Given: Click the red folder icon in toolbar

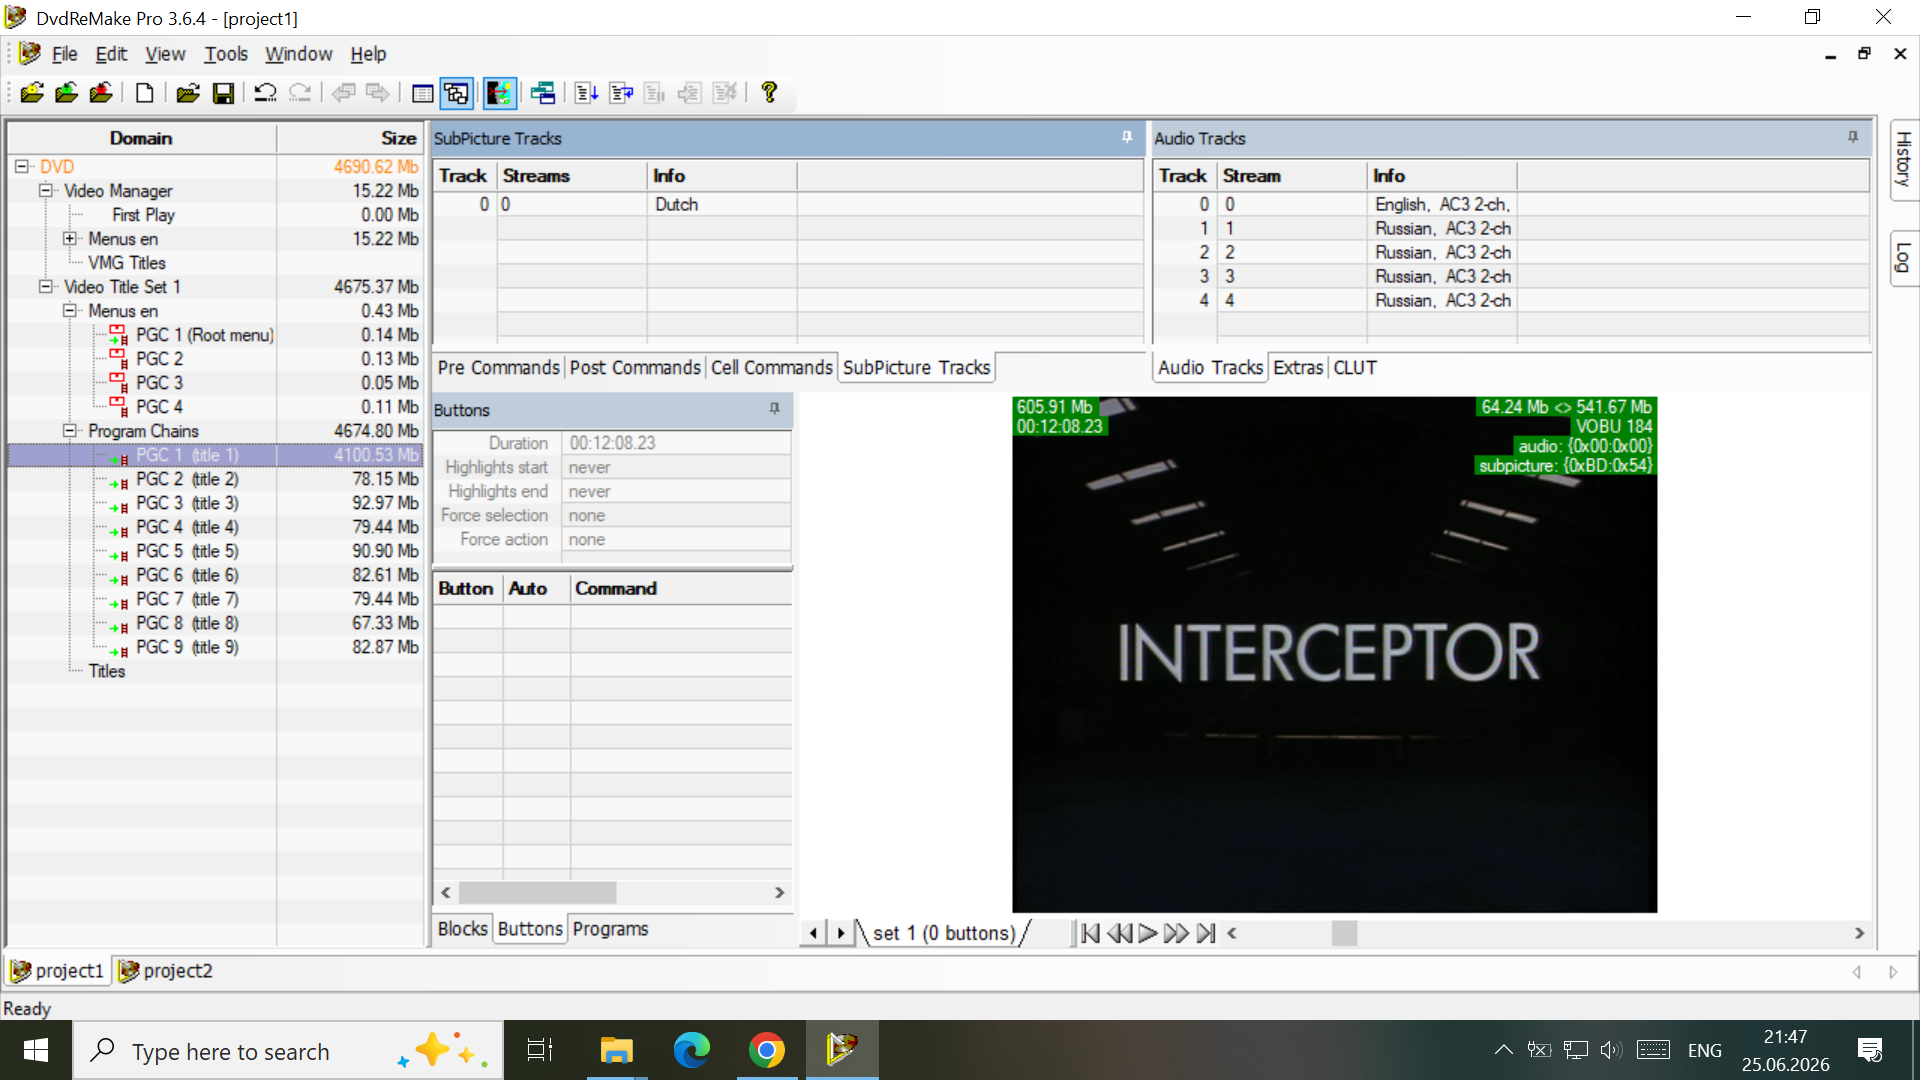Looking at the screenshot, I should pyautogui.click(x=101, y=93).
